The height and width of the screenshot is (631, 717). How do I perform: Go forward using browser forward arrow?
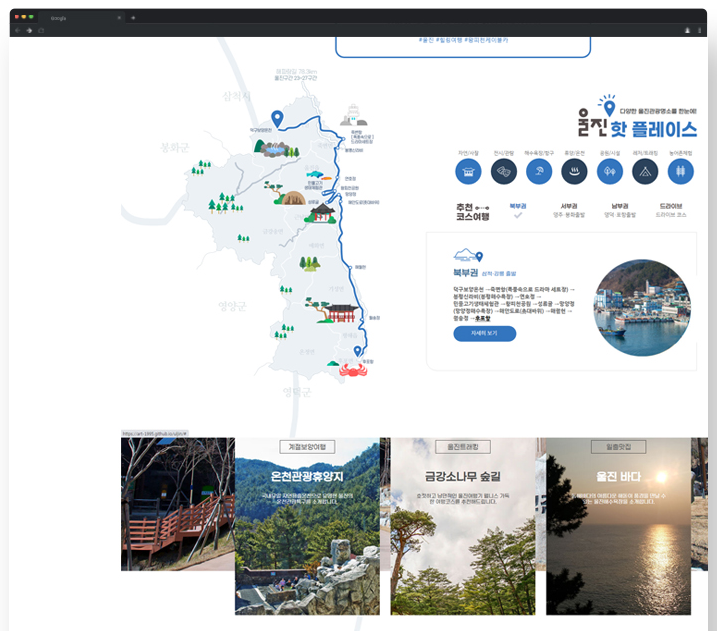coord(29,31)
